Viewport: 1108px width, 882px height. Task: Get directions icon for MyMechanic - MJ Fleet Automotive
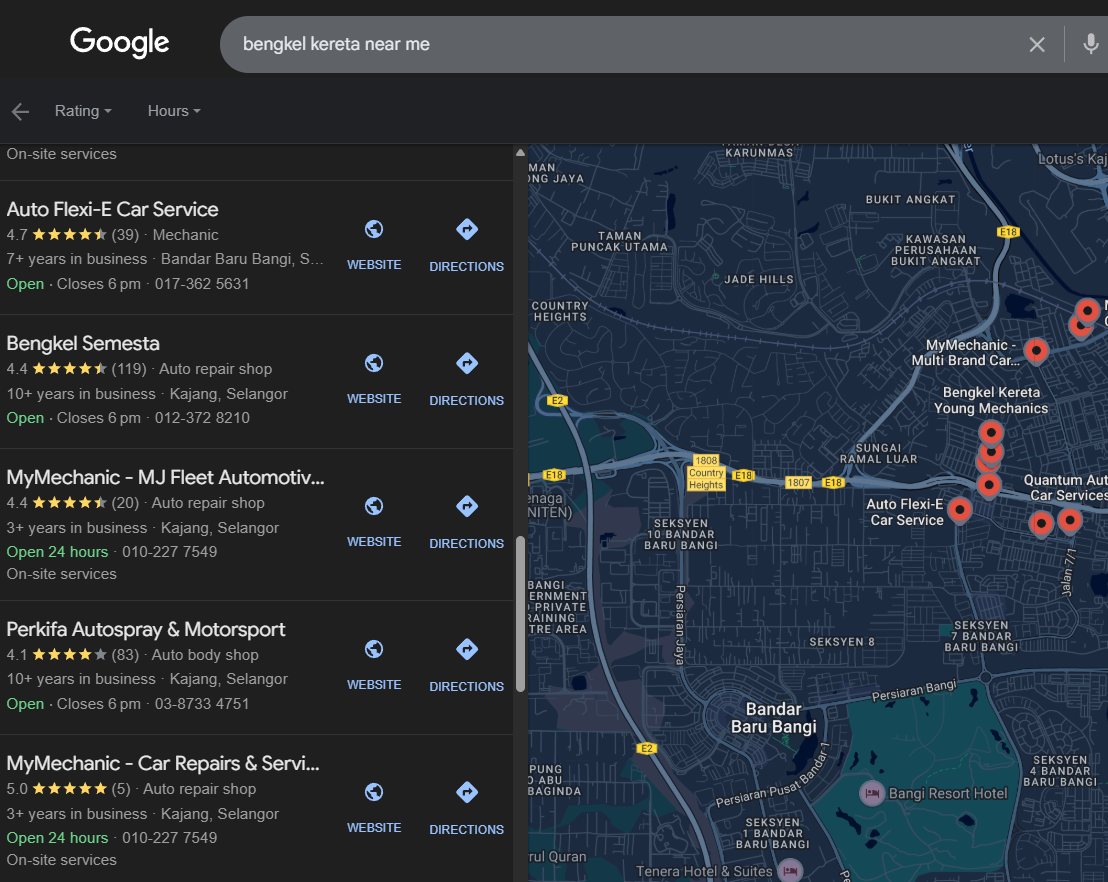pyautogui.click(x=467, y=506)
